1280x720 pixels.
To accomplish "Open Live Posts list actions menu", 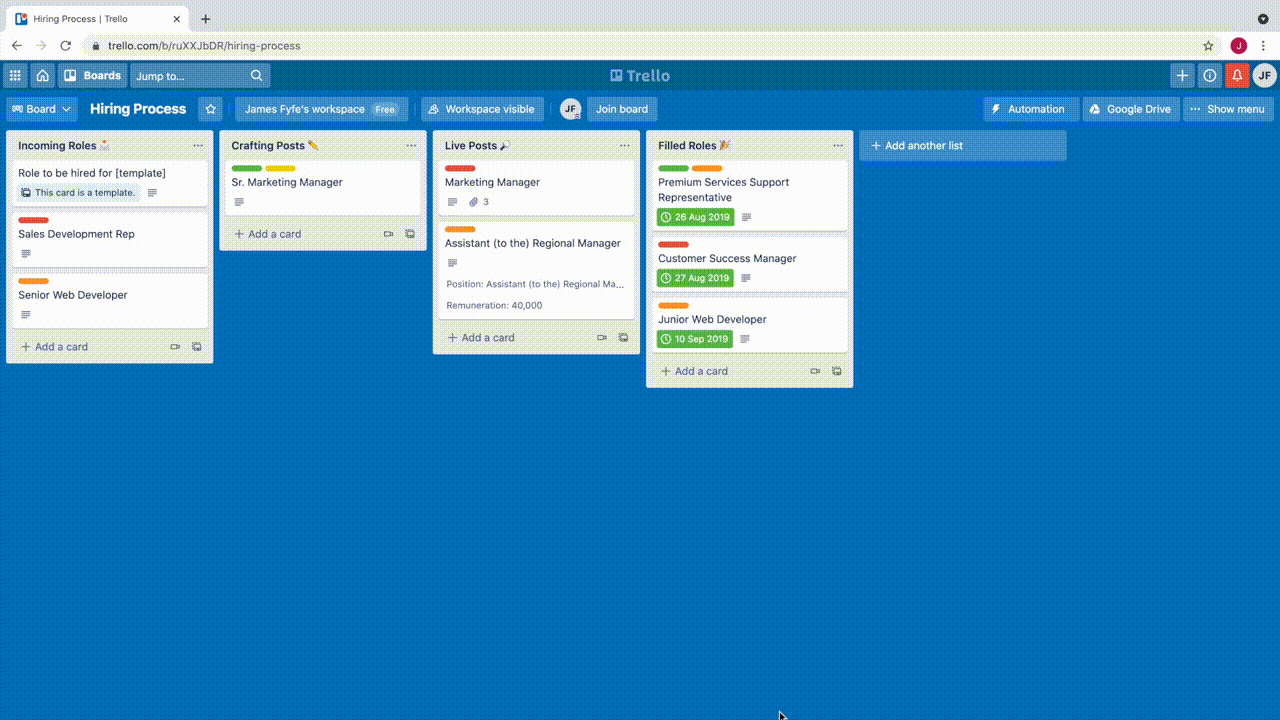I will (625, 146).
